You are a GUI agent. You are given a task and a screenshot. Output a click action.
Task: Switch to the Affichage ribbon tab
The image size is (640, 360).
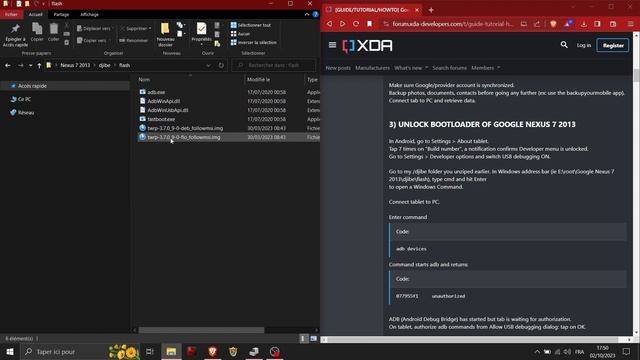[89, 14]
